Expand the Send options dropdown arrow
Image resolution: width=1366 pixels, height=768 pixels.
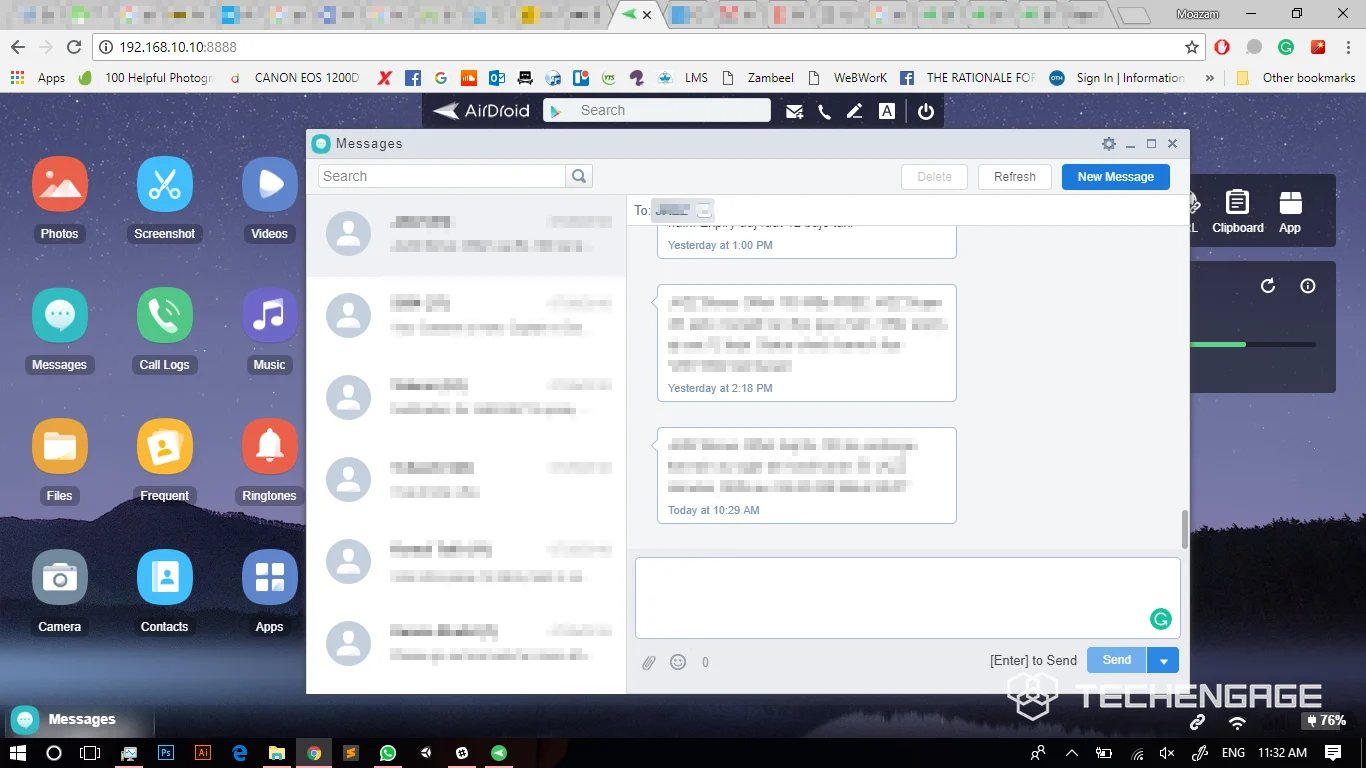coord(1163,660)
